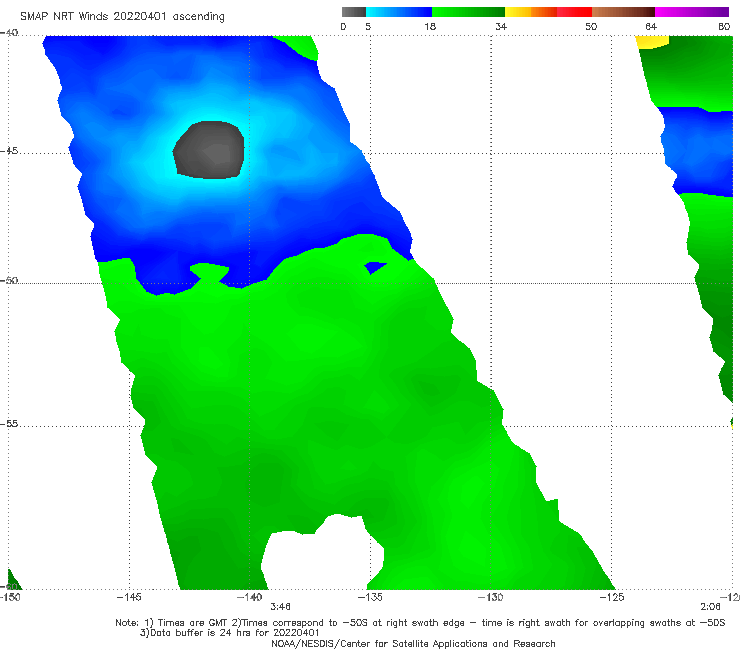Click the longitude axis label '-130'

pyautogui.click(x=491, y=597)
